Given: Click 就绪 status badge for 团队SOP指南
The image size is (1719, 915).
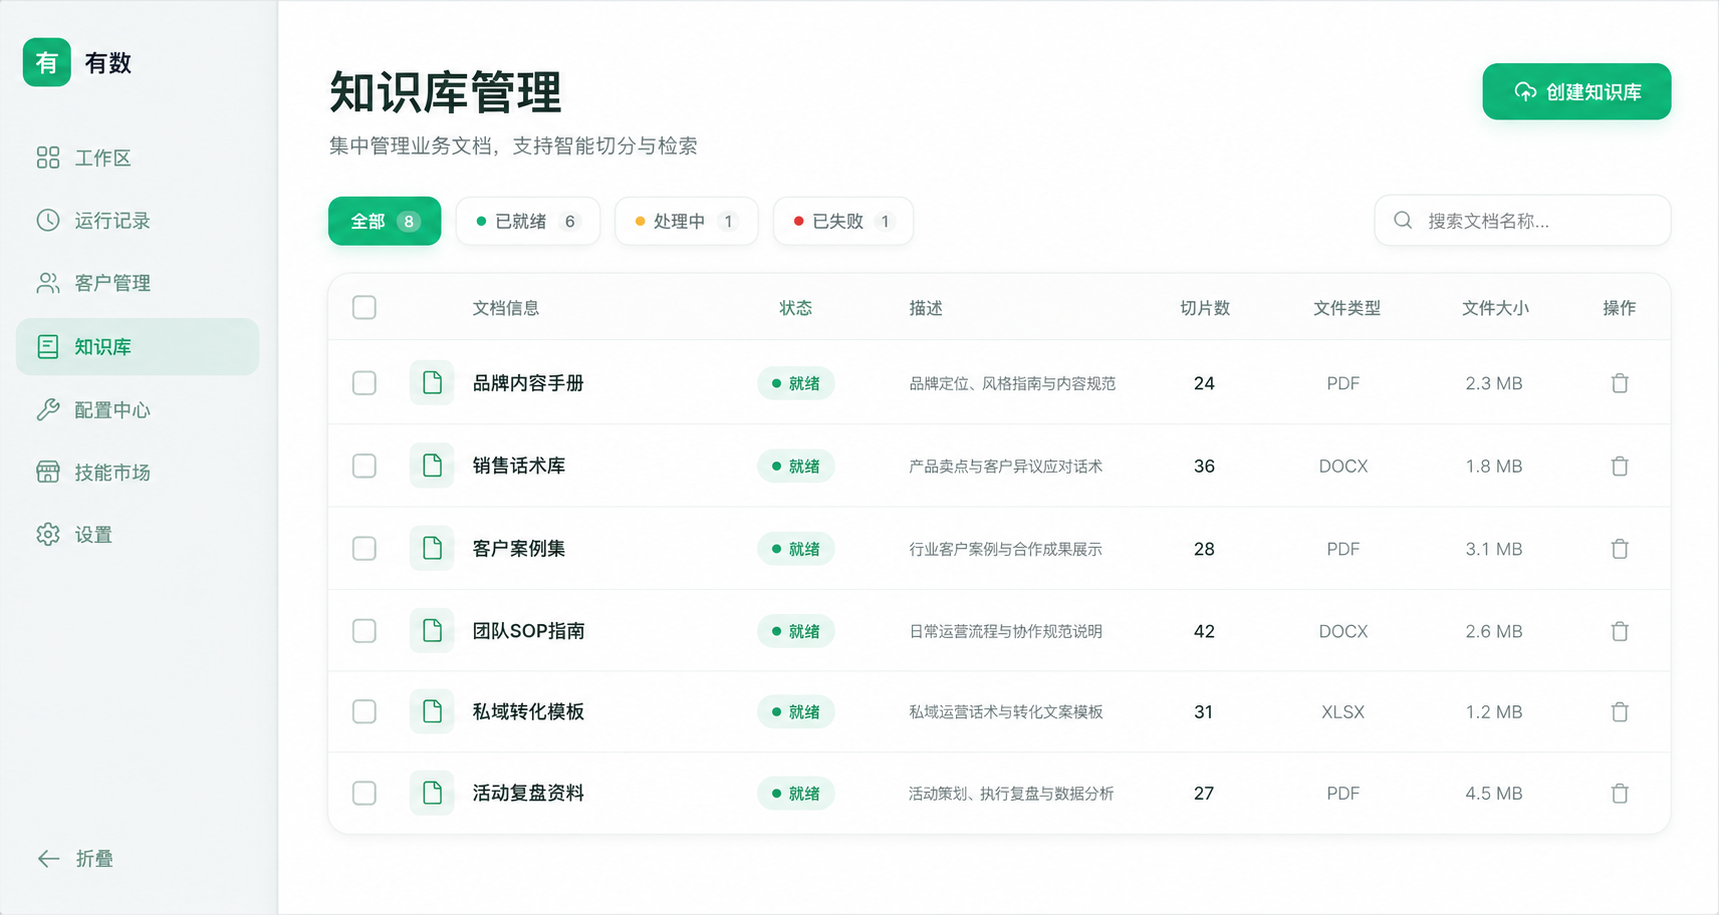Looking at the screenshot, I should point(796,631).
